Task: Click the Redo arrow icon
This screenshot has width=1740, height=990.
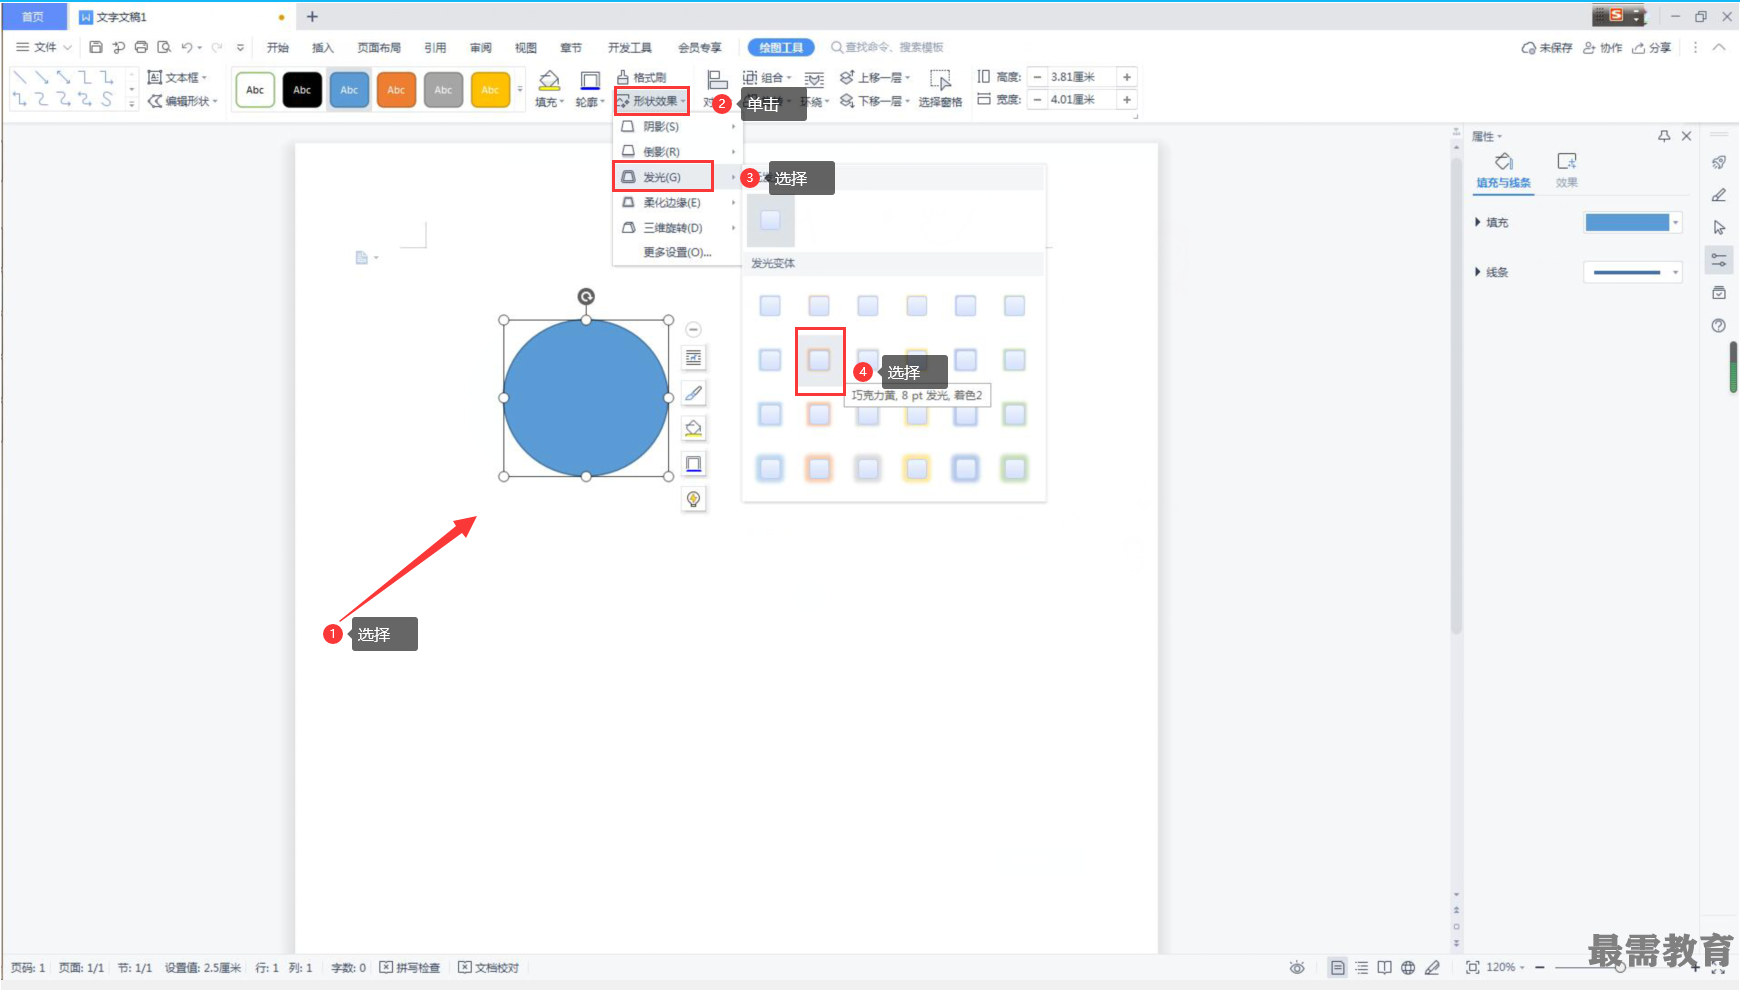Action: click(217, 47)
